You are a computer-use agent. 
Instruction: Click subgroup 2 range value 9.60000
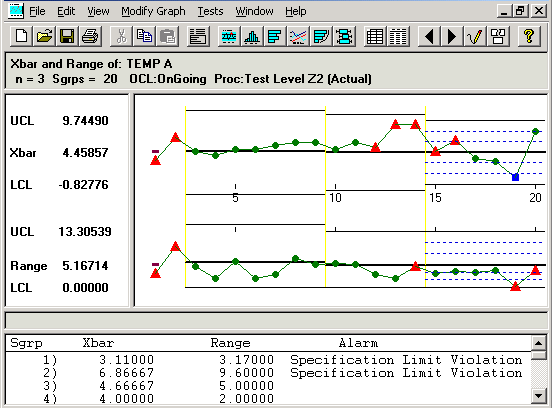(x=246, y=373)
